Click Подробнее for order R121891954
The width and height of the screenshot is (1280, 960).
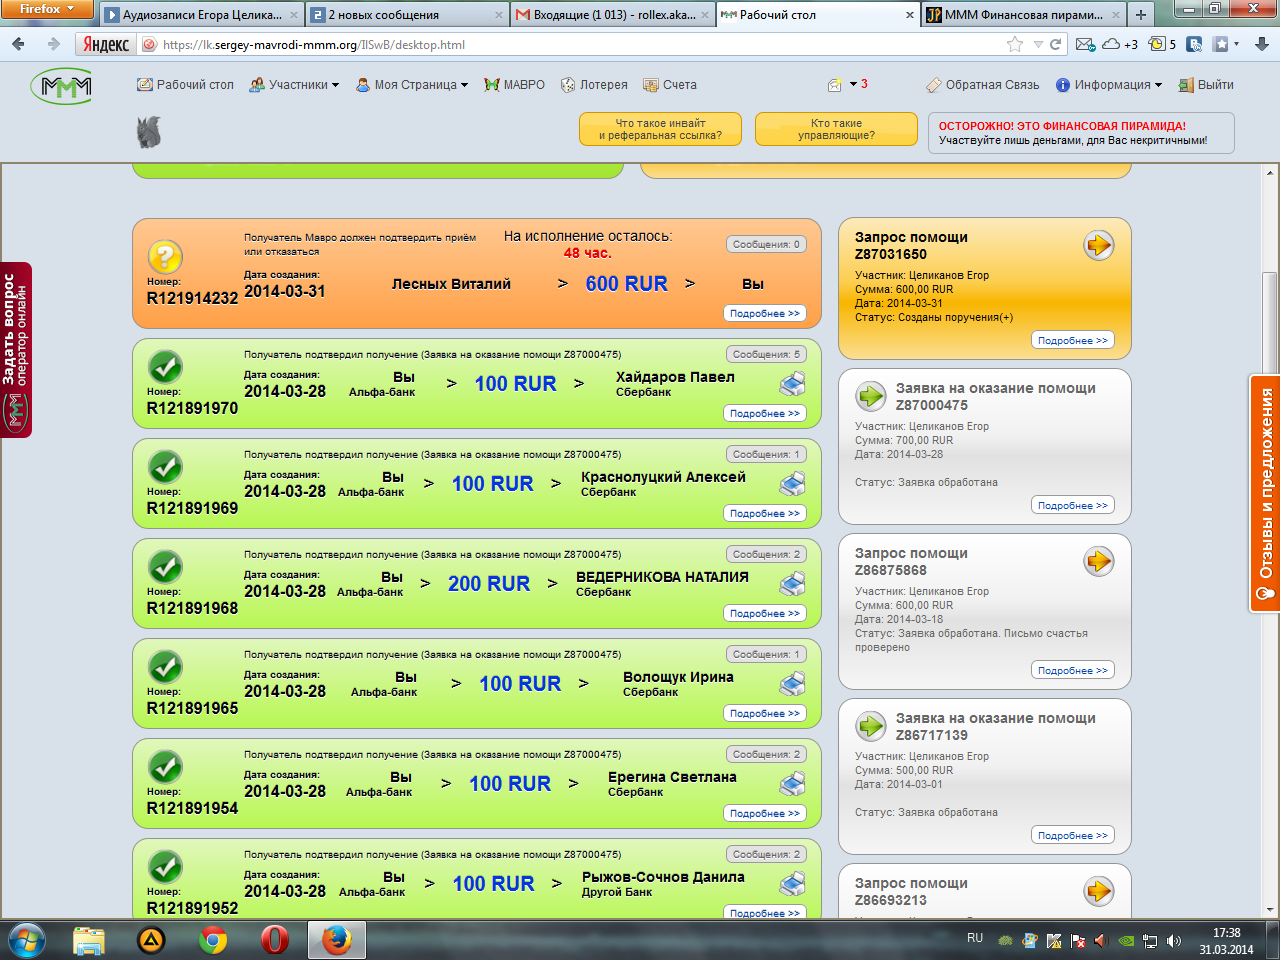click(765, 813)
